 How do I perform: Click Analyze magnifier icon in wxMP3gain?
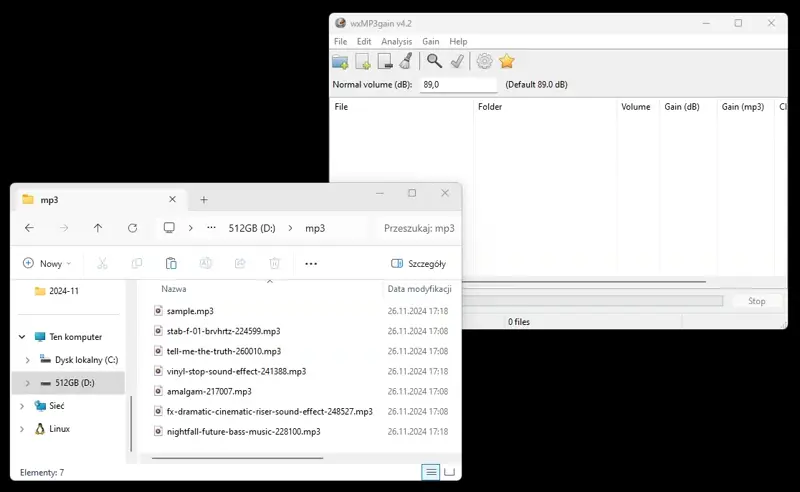coord(434,61)
